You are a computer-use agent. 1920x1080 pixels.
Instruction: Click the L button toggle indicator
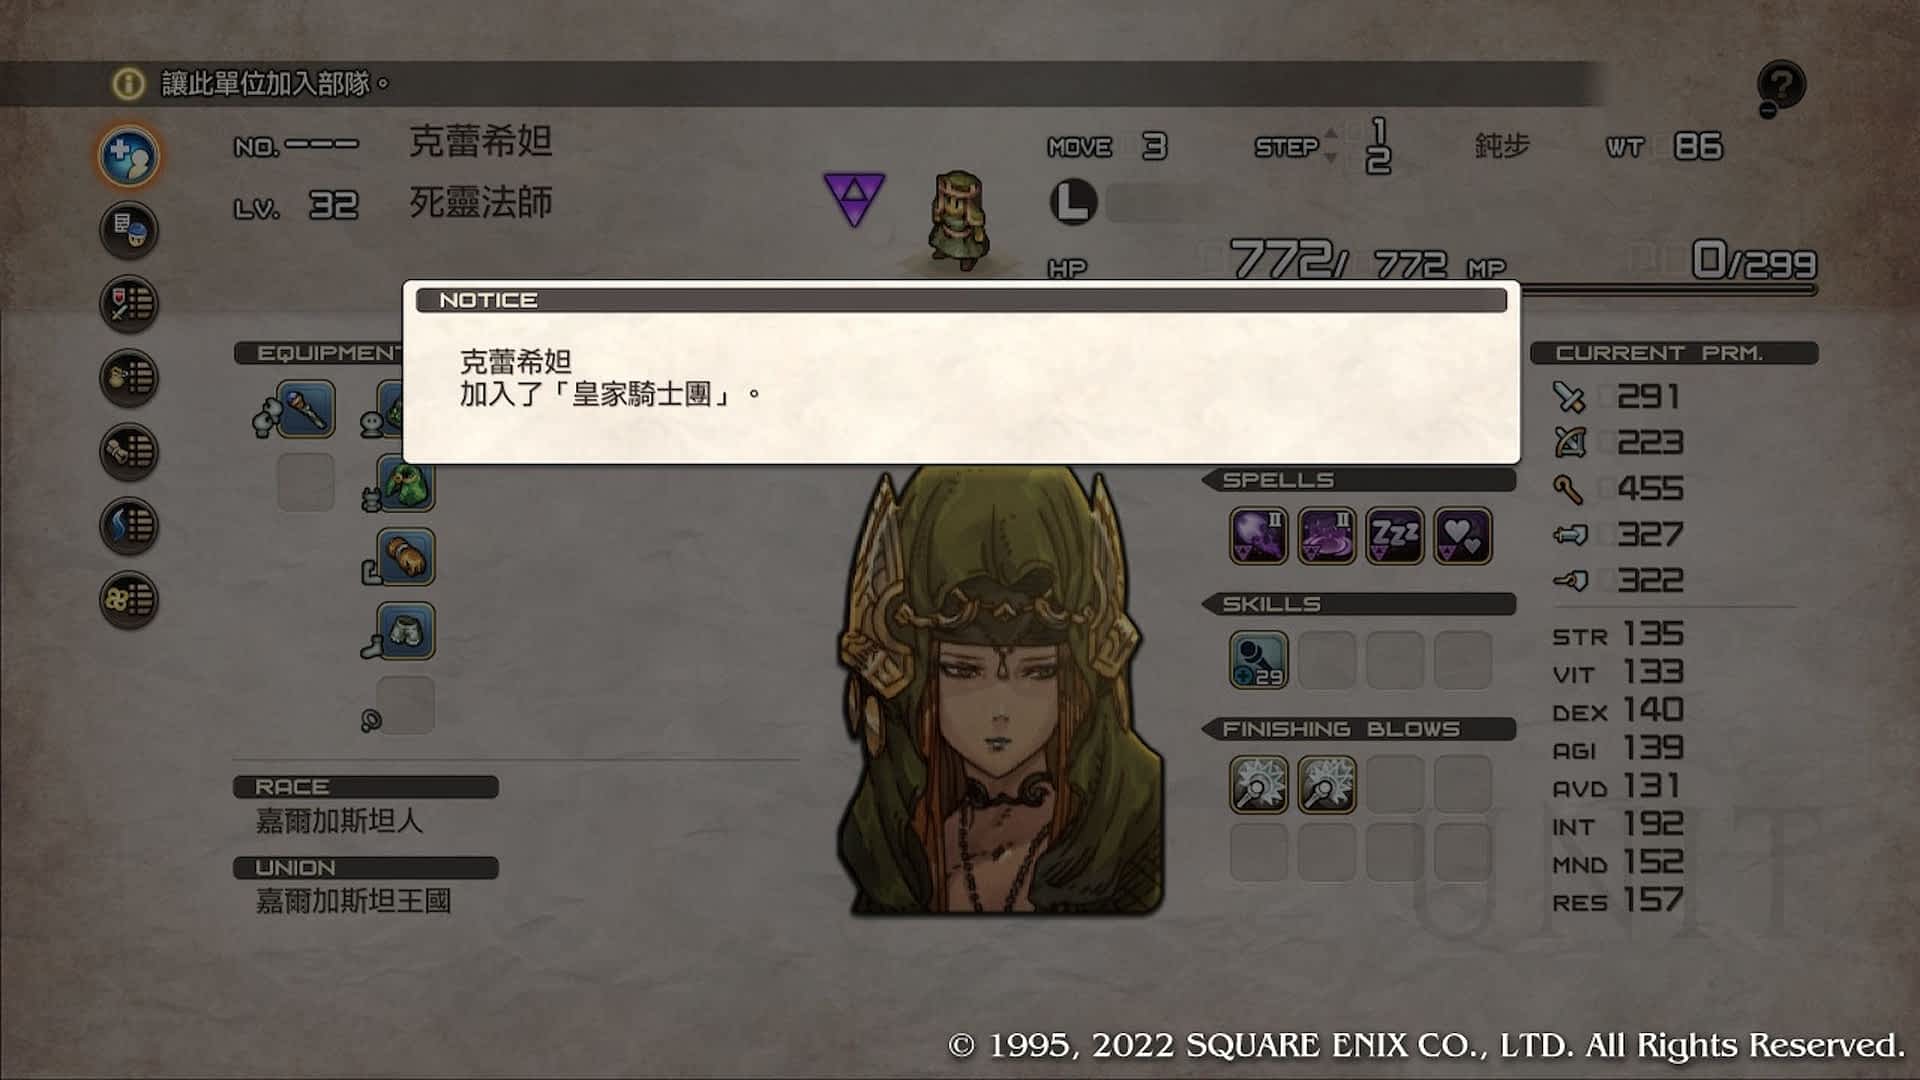pyautogui.click(x=1073, y=202)
